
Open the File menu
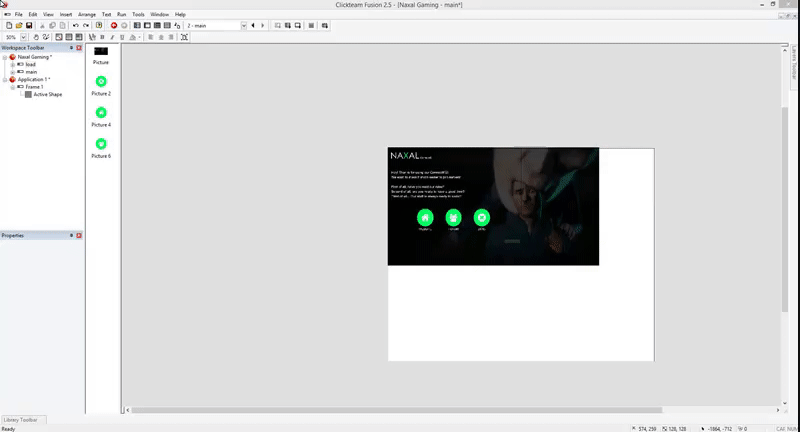(18, 14)
